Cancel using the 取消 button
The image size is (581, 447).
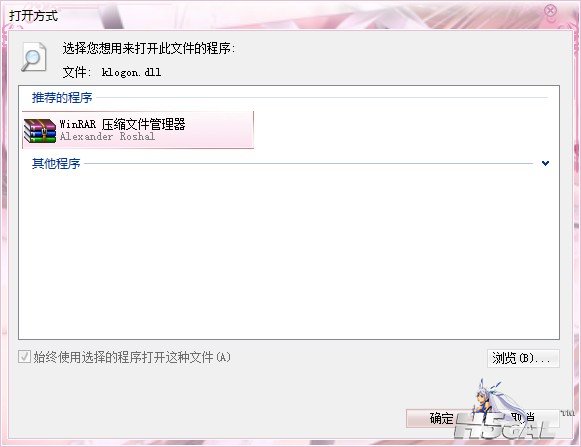click(x=524, y=418)
